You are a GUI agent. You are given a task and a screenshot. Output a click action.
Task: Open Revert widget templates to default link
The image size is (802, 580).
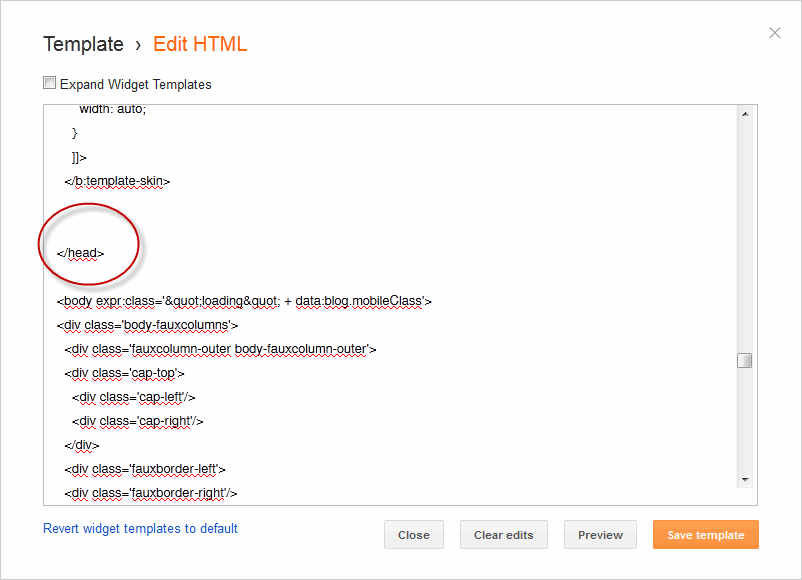coord(140,528)
